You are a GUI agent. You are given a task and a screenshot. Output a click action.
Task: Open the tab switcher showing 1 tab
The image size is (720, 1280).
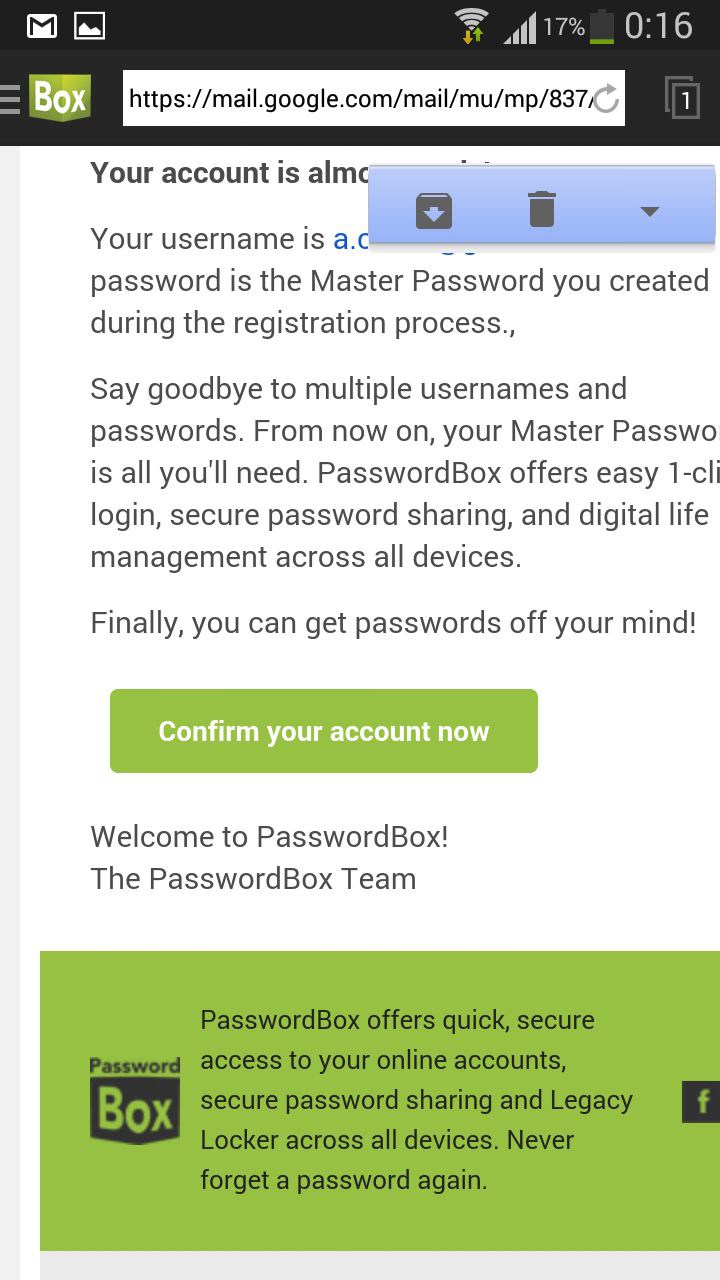tap(684, 97)
